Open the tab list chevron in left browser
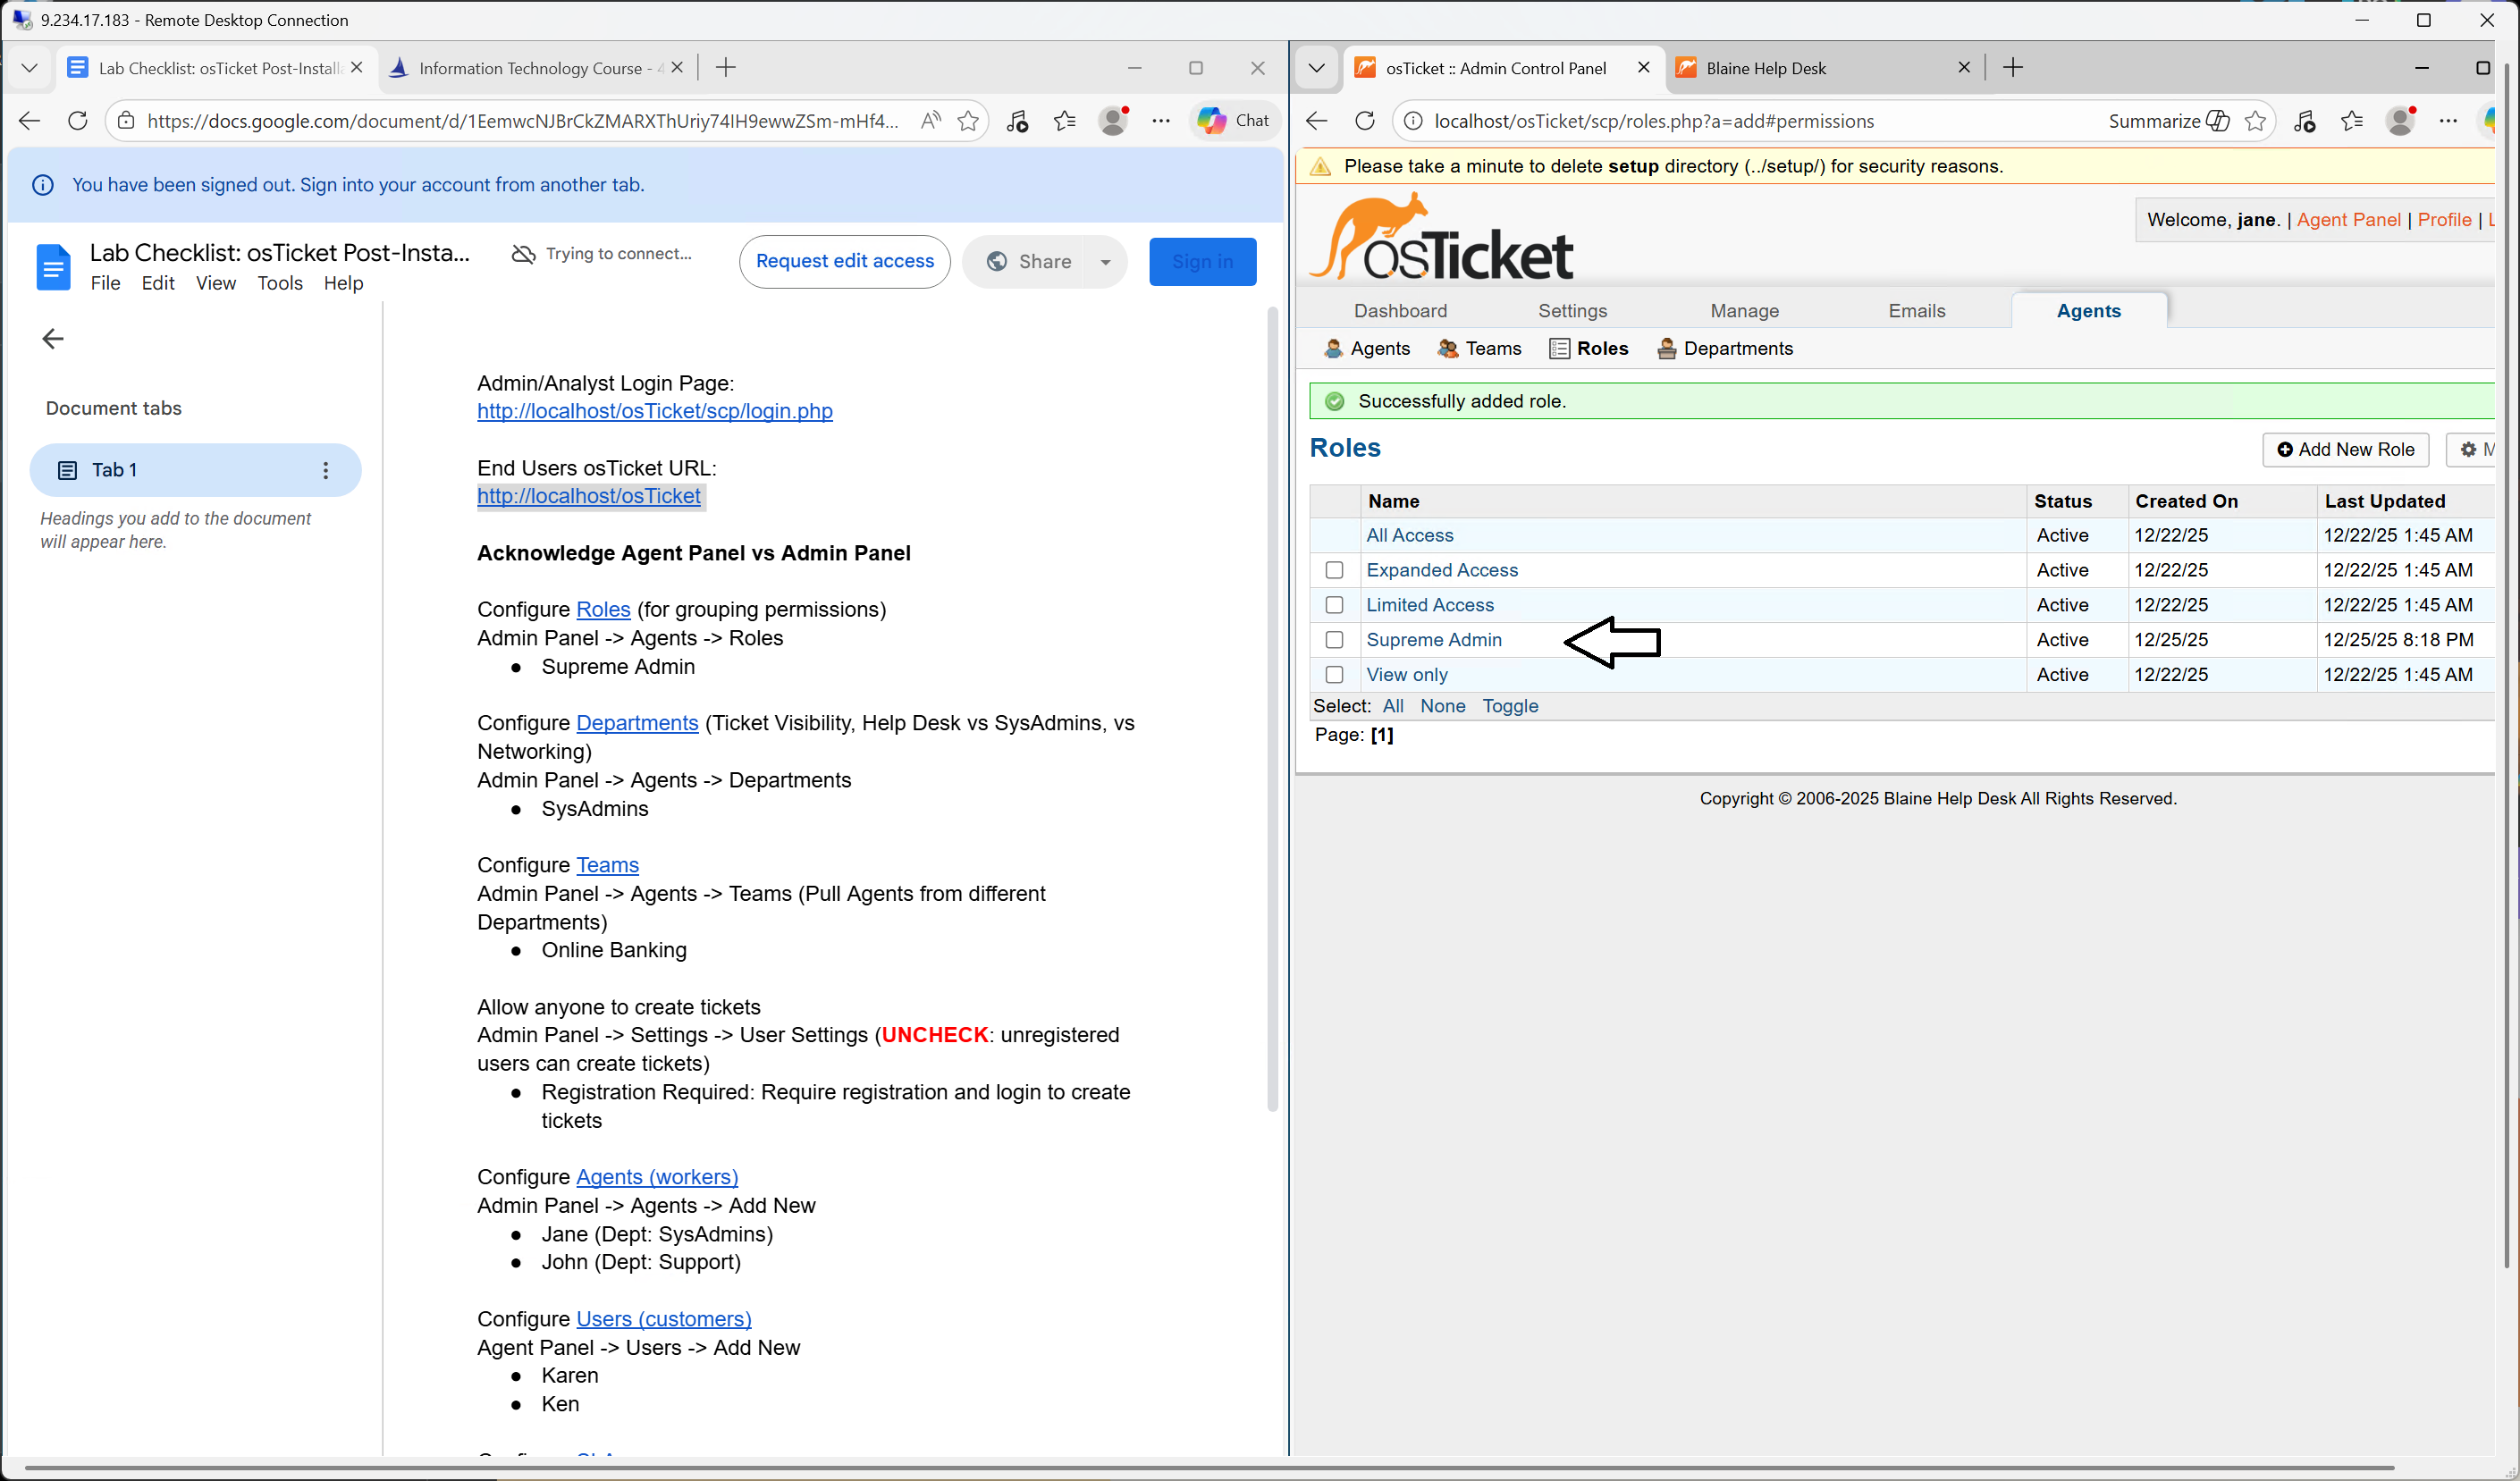Screen dimensions: 2520x1481 point(29,68)
